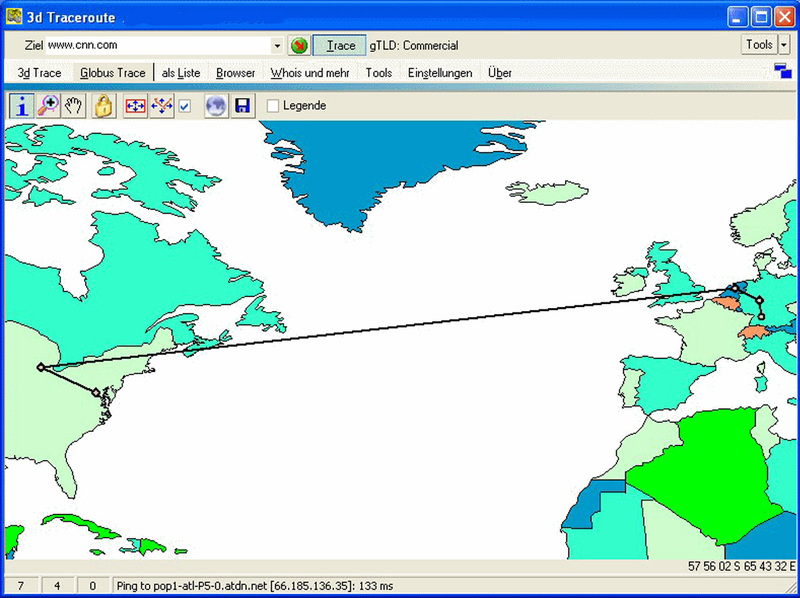This screenshot has width=800, height=598.
Task: Switch to the als Liste tab
Action: click(x=181, y=73)
